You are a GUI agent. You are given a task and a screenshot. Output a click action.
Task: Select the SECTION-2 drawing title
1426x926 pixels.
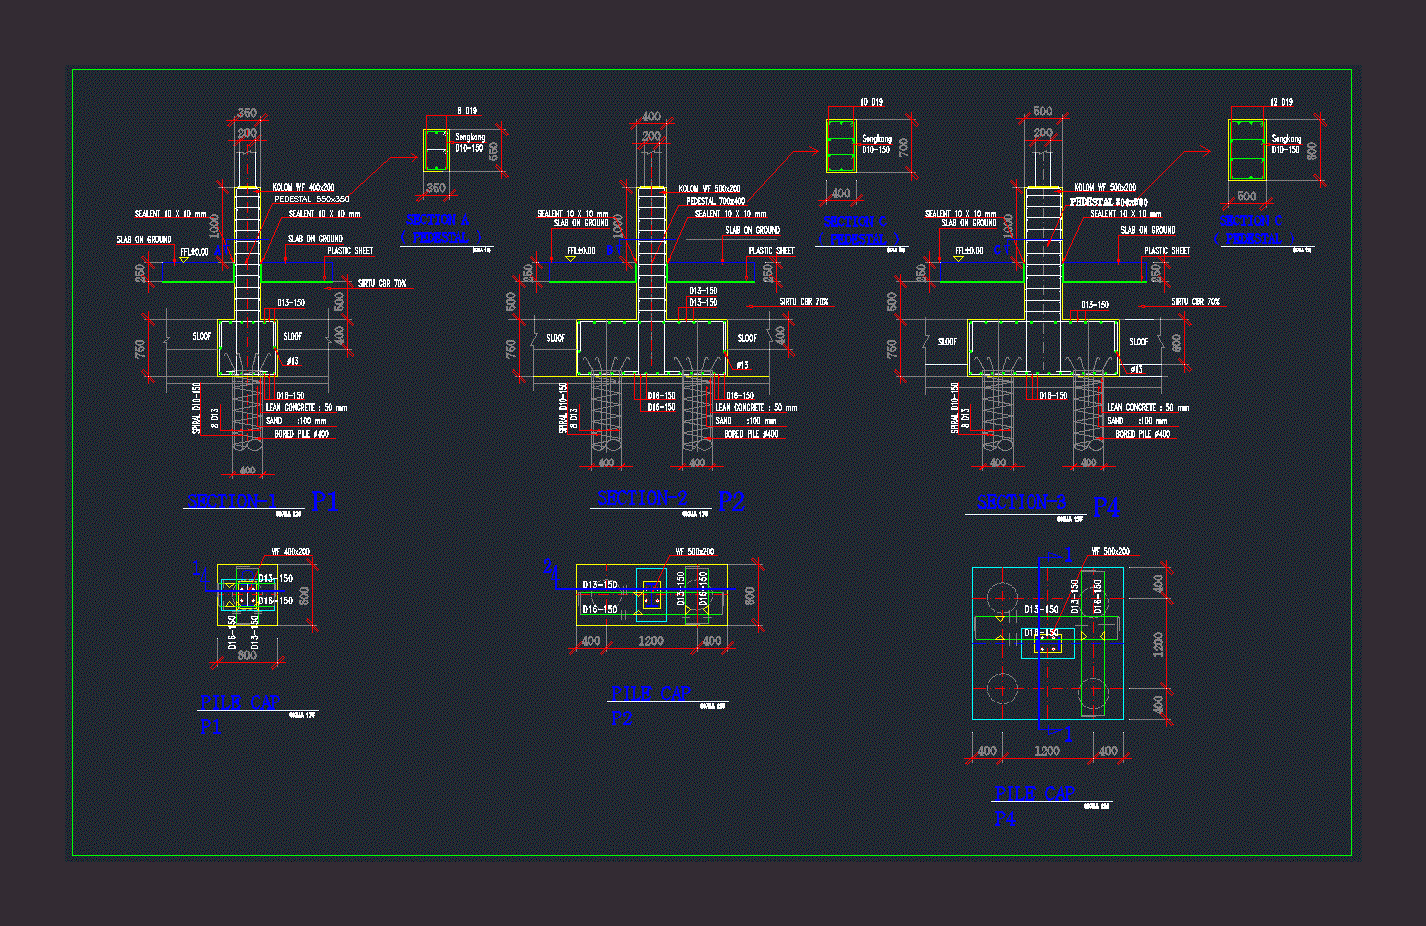click(x=641, y=497)
